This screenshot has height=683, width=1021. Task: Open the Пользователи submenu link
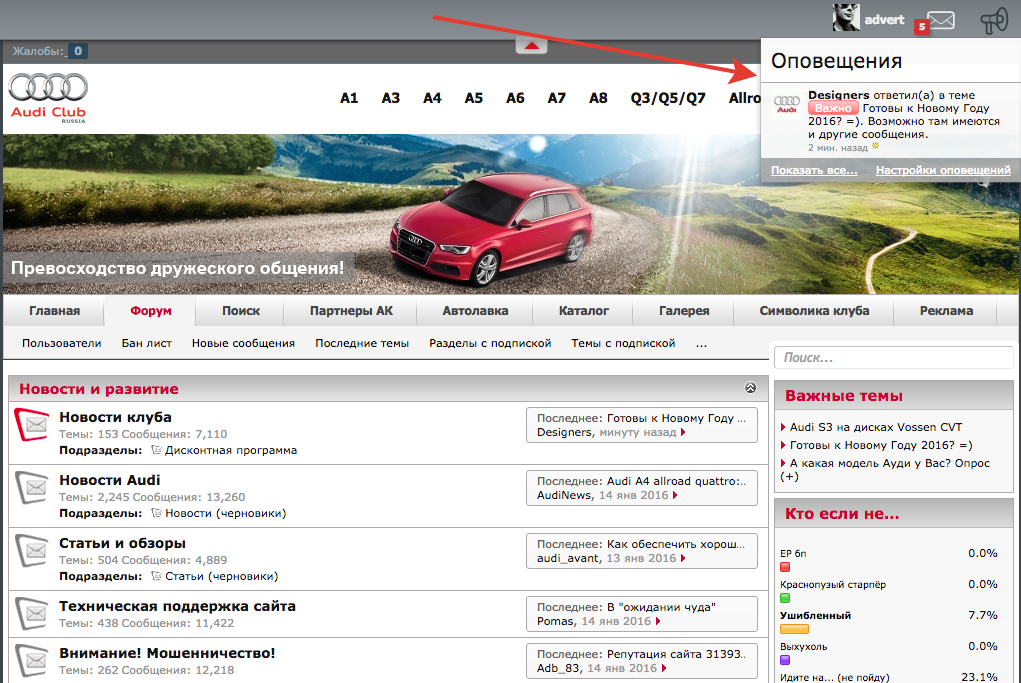(x=62, y=343)
